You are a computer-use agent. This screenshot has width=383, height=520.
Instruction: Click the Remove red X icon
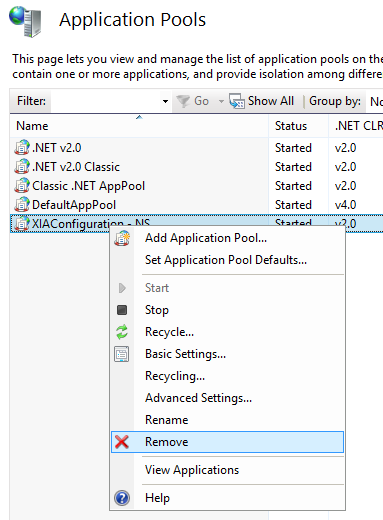[122, 442]
